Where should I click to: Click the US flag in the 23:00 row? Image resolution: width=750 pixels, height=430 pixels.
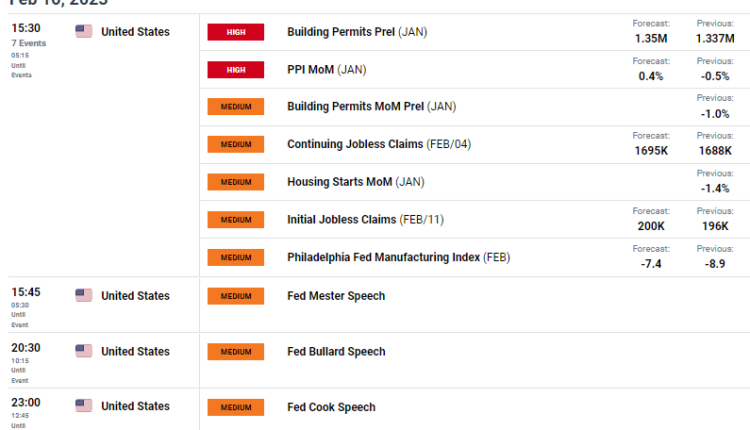click(x=84, y=407)
